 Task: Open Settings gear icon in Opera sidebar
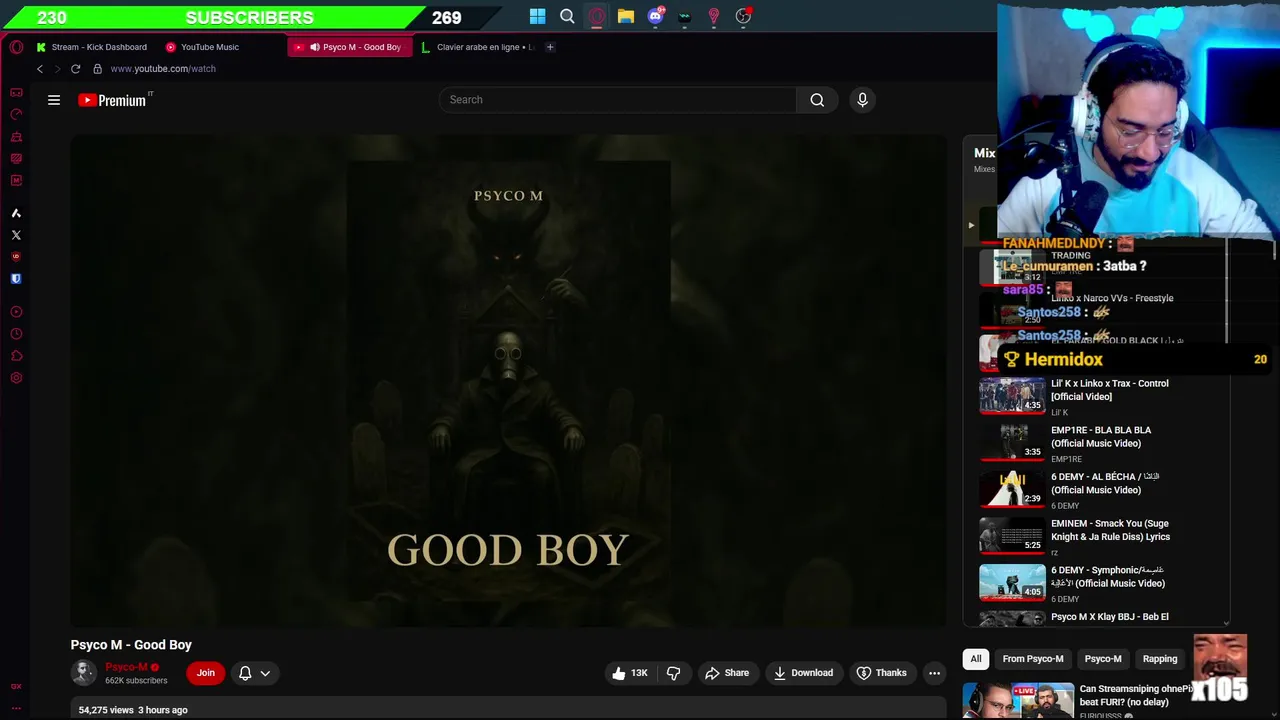point(16,378)
